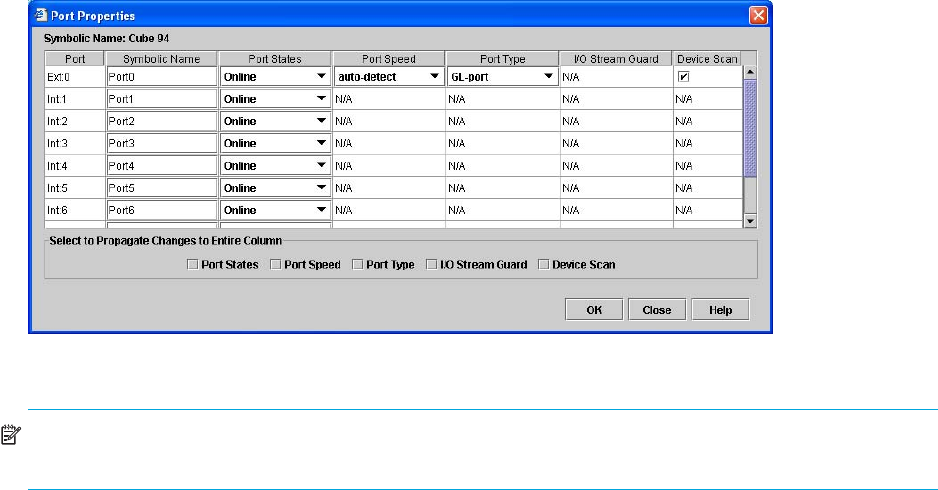Toggle Device Scan checkbox for Ext:0
938x490 pixels.
pyautogui.click(x=682, y=76)
